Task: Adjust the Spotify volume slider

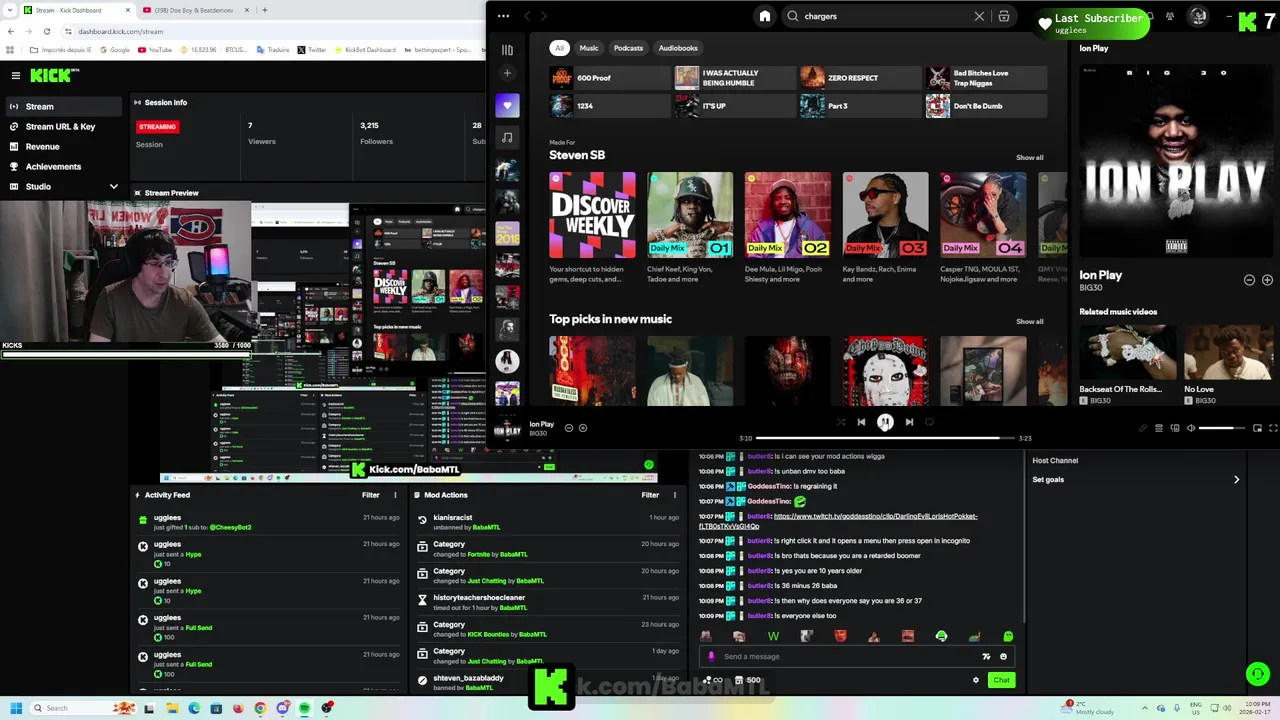Action: pyautogui.click(x=1221, y=428)
